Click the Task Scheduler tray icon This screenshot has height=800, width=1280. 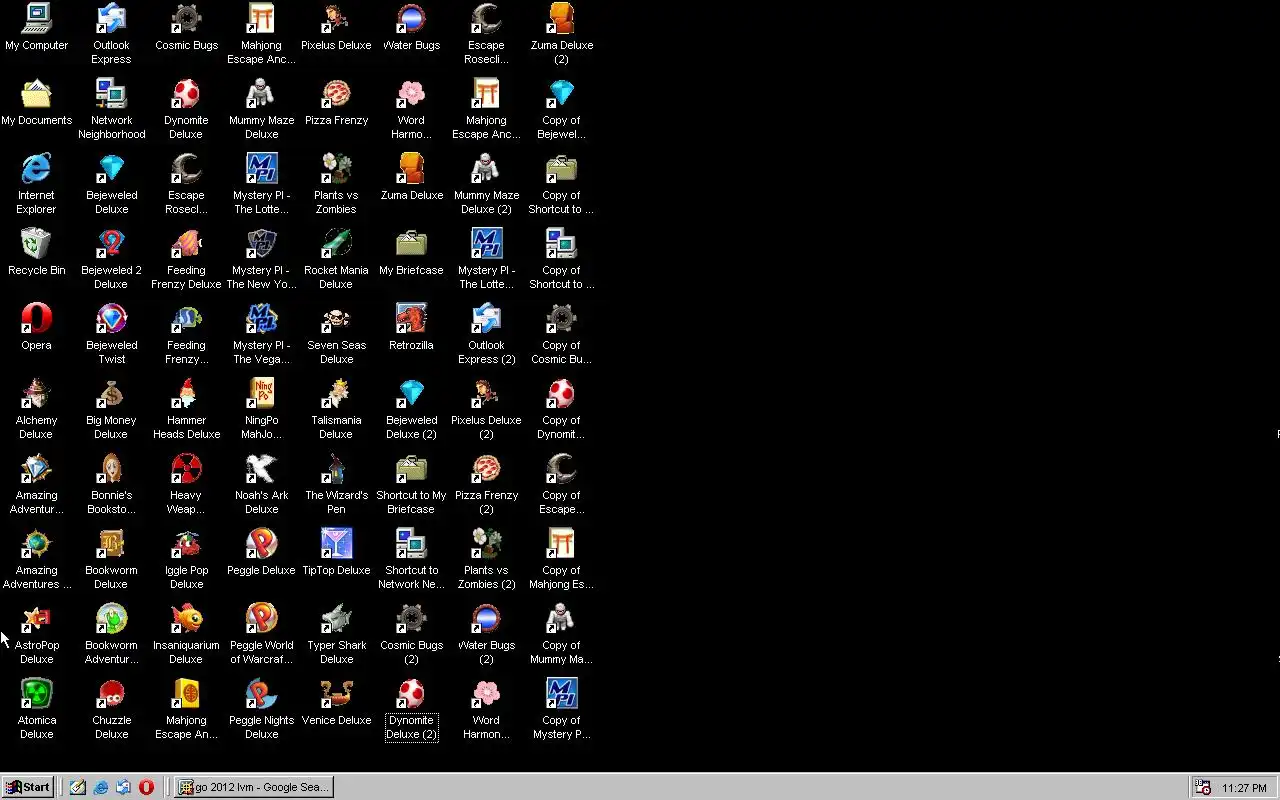[x=1203, y=787]
